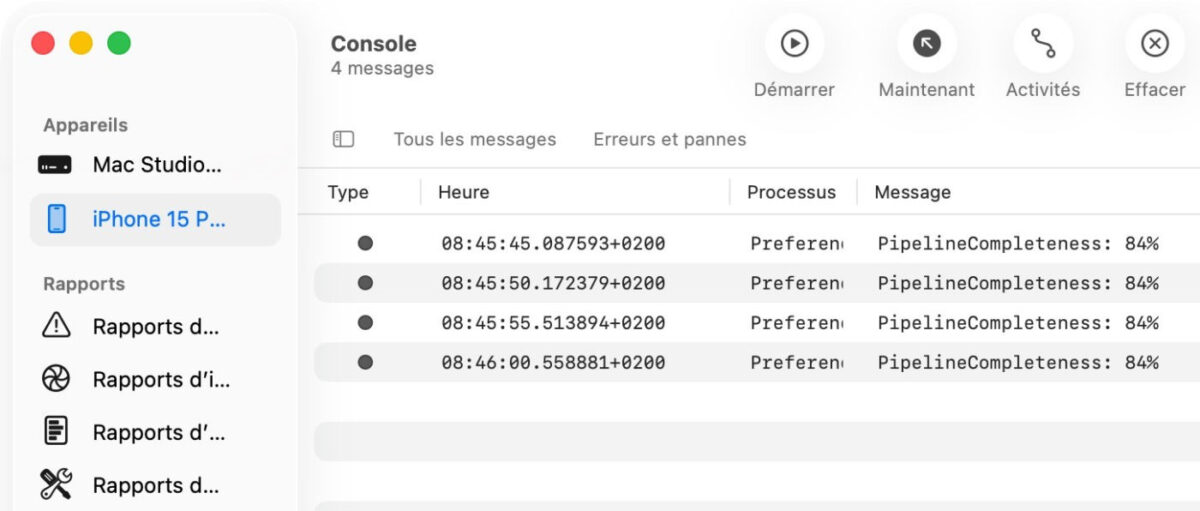Select iPhone 15 P... device
This screenshot has height=511, width=1200.
159,219
